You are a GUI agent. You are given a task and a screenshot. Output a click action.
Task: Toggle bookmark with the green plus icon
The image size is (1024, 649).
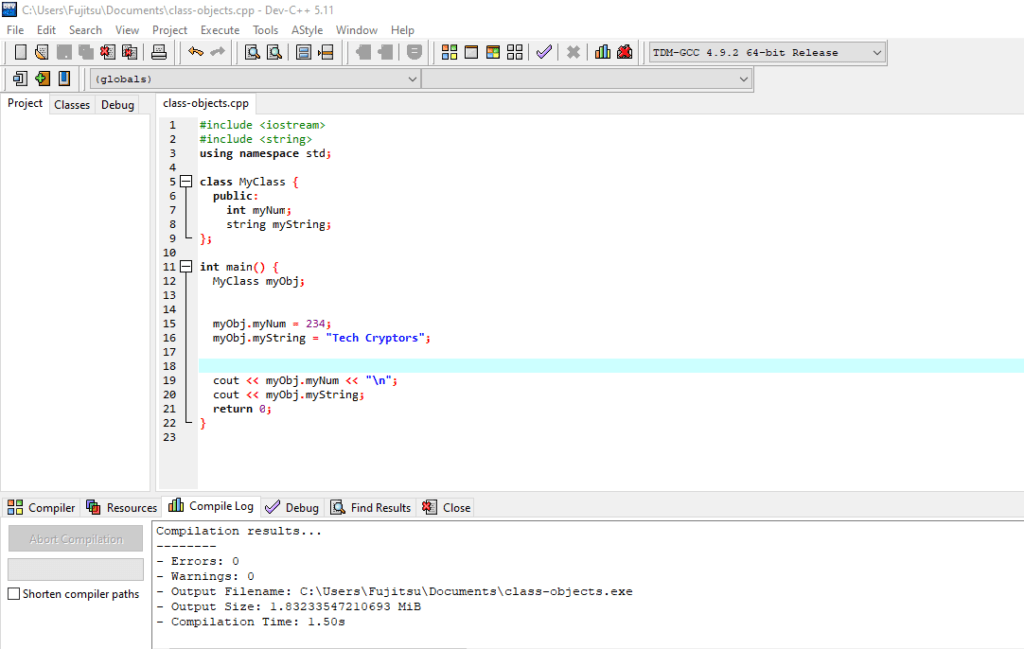coord(42,78)
